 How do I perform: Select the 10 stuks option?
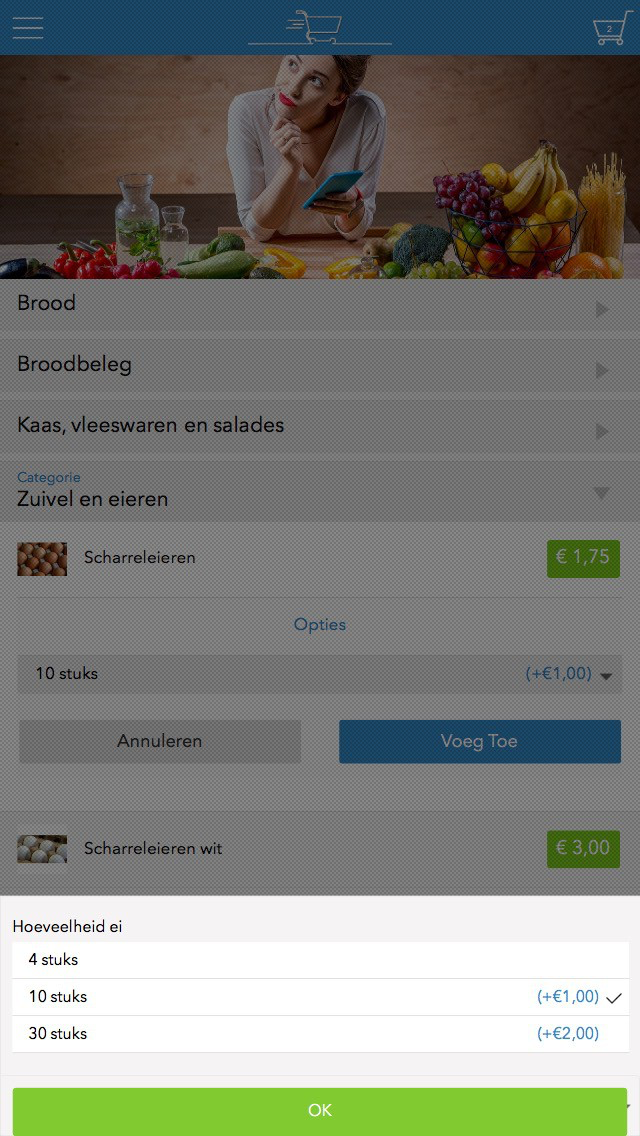[320, 997]
